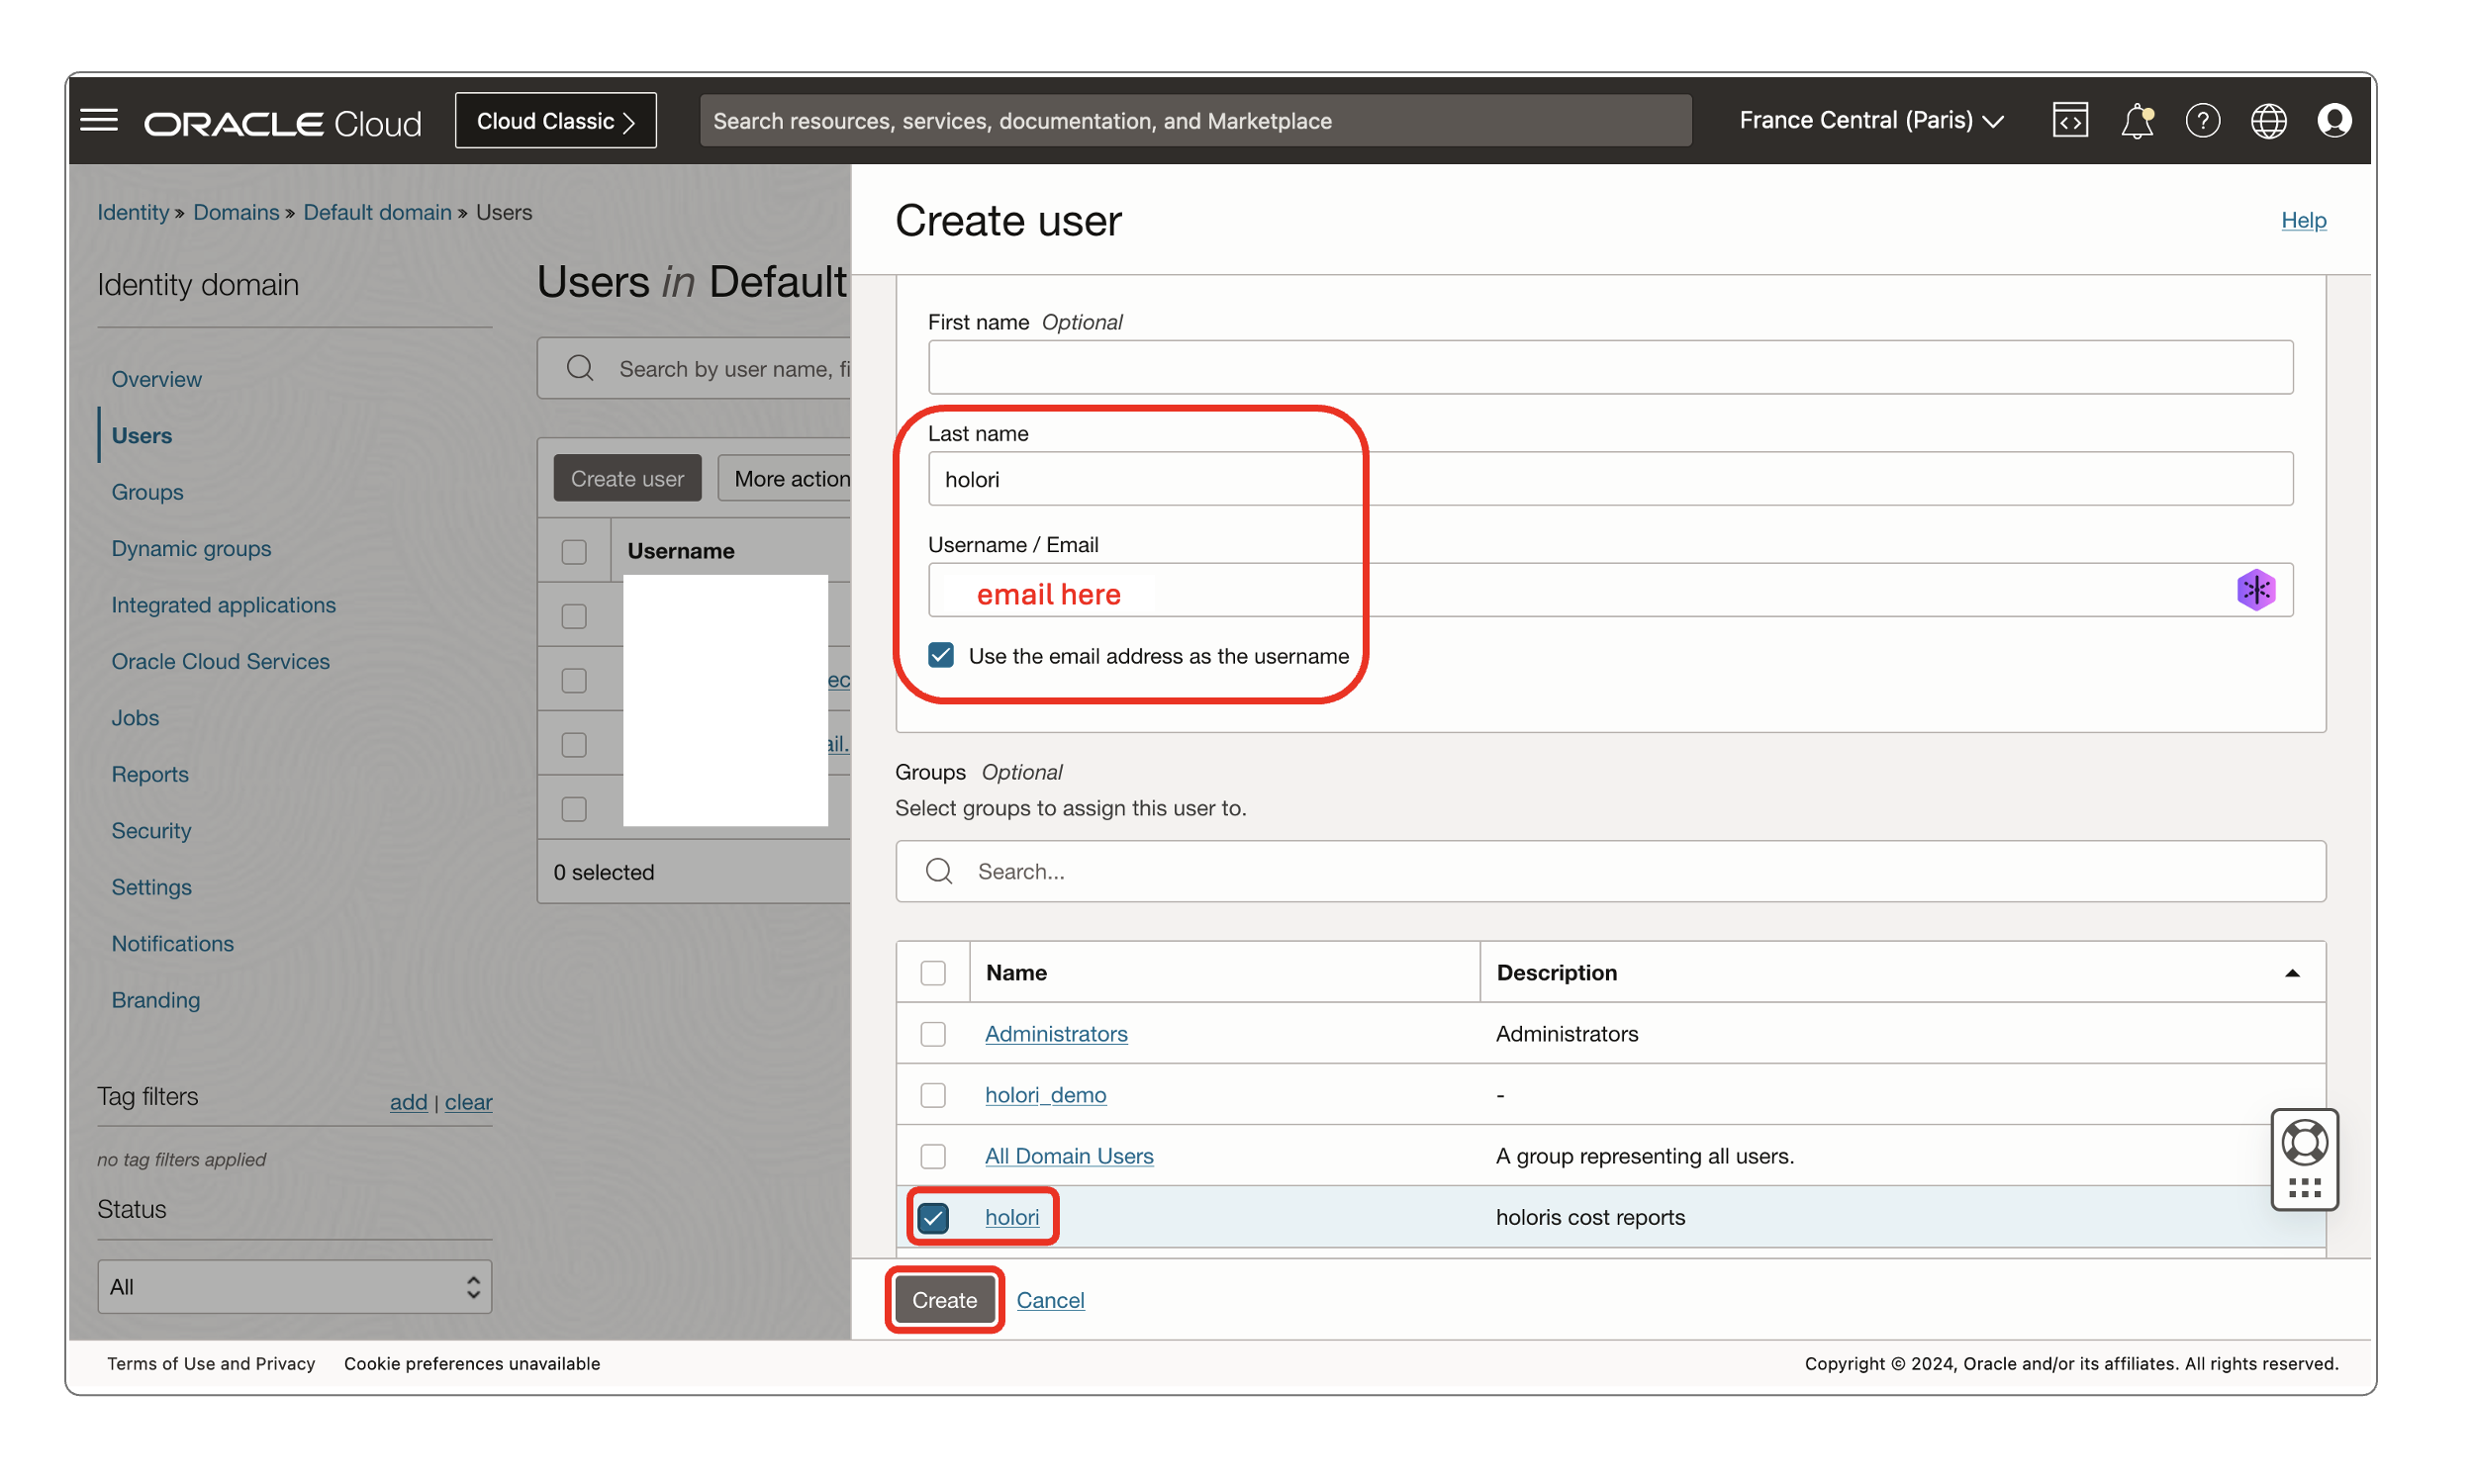Open the Security menu item in sidebar
Image resolution: width=2474 pixels, height=1484 pixels.
coord(150,829)
